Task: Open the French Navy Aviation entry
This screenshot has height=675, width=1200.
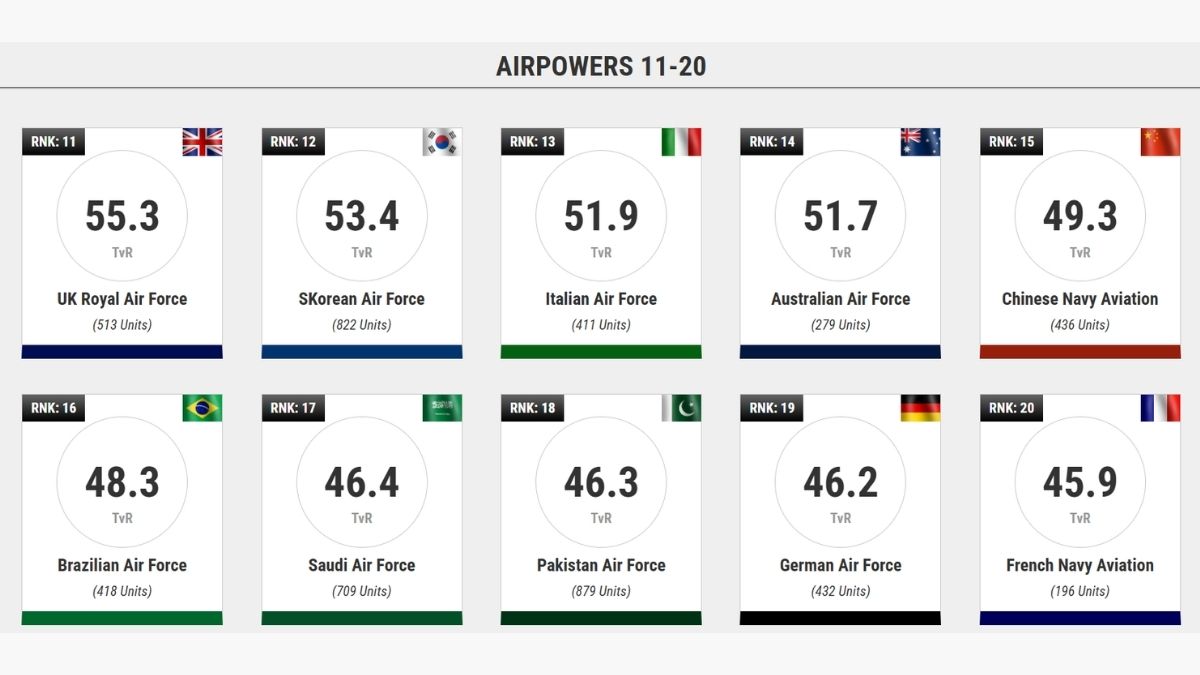Action: [x=1080, y=565]
